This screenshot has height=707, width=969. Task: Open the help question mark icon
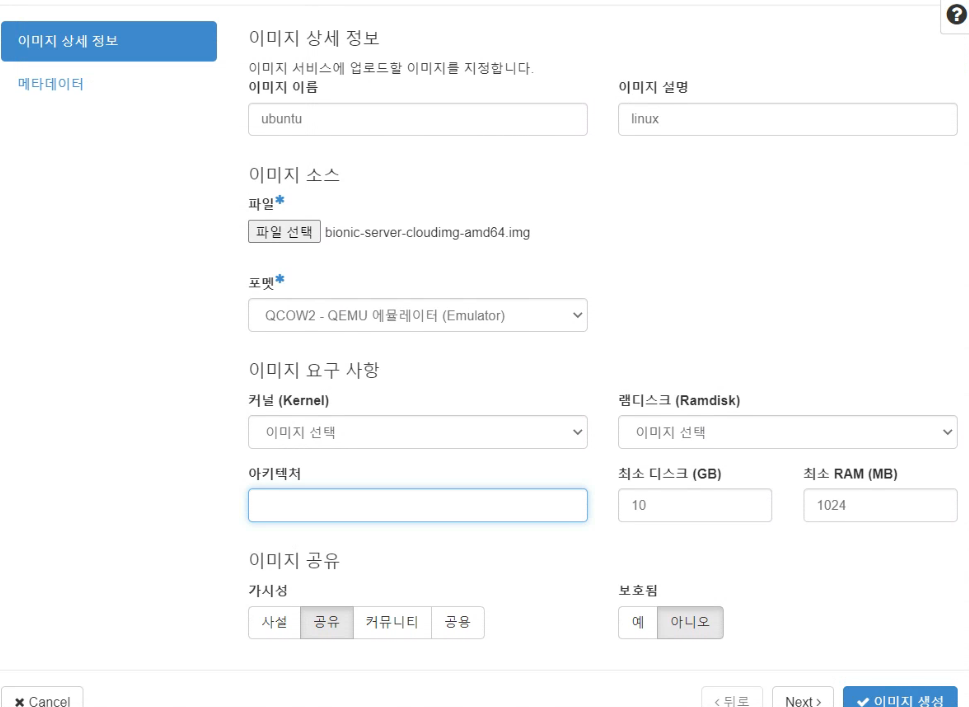[956, 14]
